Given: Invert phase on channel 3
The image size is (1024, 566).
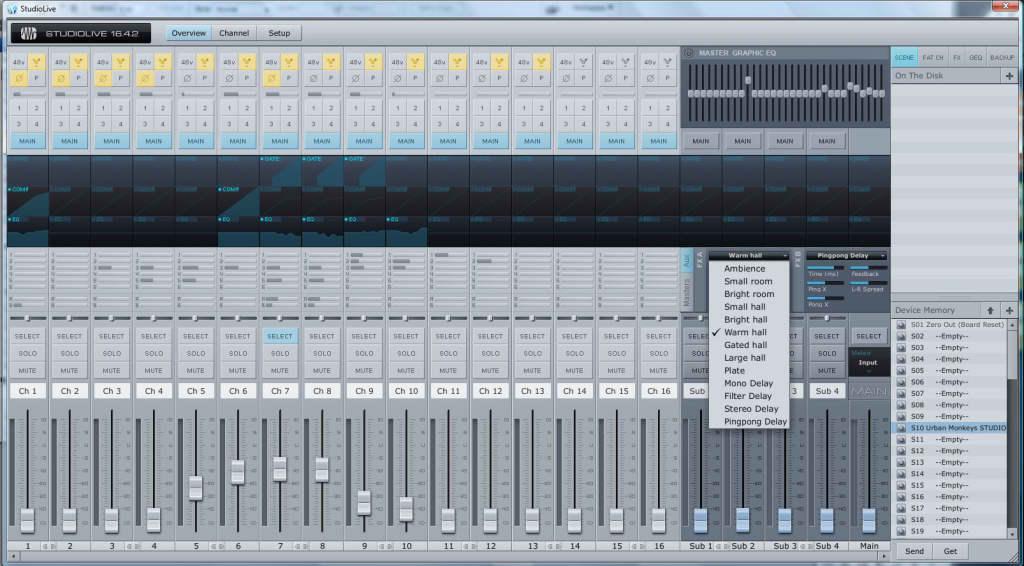Looking at the screenshot, I should point(103,78).
